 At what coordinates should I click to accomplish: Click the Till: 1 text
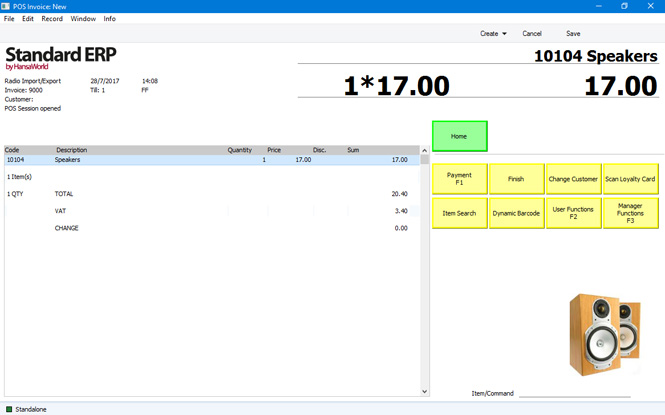click(x=98, y=90)
